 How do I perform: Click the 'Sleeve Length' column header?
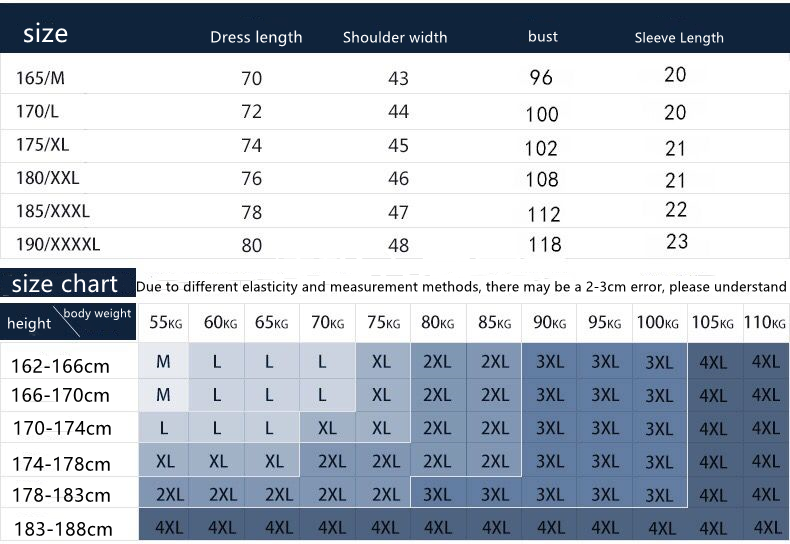click(x=679, y=38)
